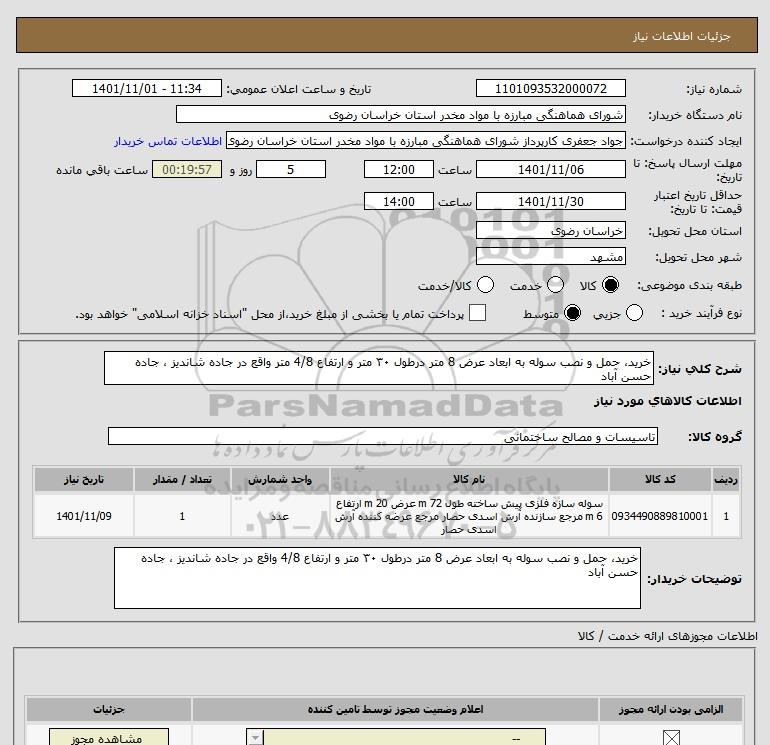This screenshot has width=770, height=745.
Task: Click the buyer notes text area
Action: (377, 578)
